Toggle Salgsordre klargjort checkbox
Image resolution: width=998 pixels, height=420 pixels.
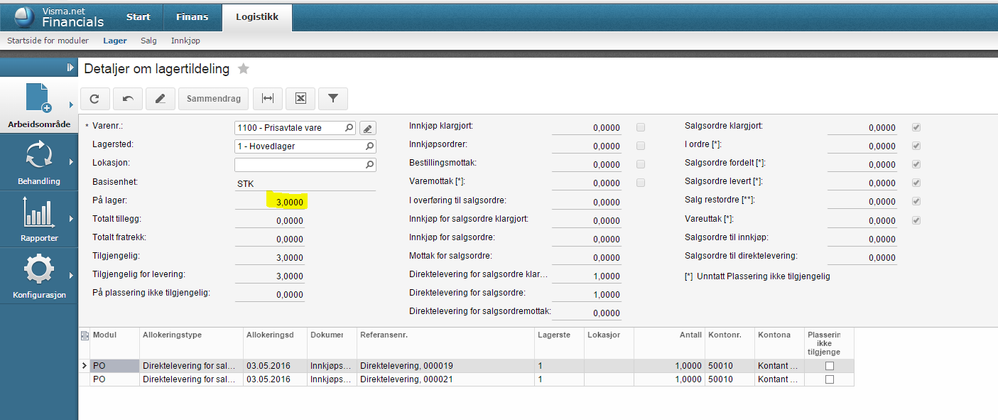916,127
